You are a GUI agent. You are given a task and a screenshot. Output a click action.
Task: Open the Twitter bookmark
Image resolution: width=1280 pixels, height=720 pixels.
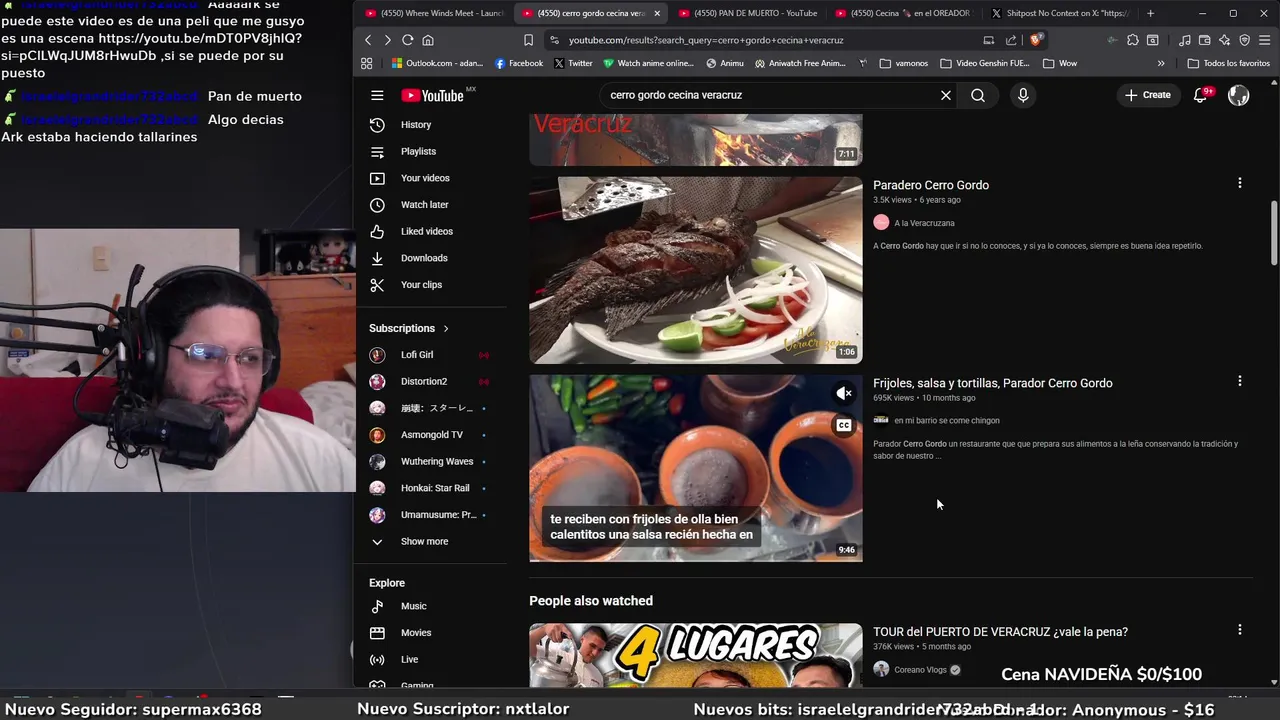[573, 63]
